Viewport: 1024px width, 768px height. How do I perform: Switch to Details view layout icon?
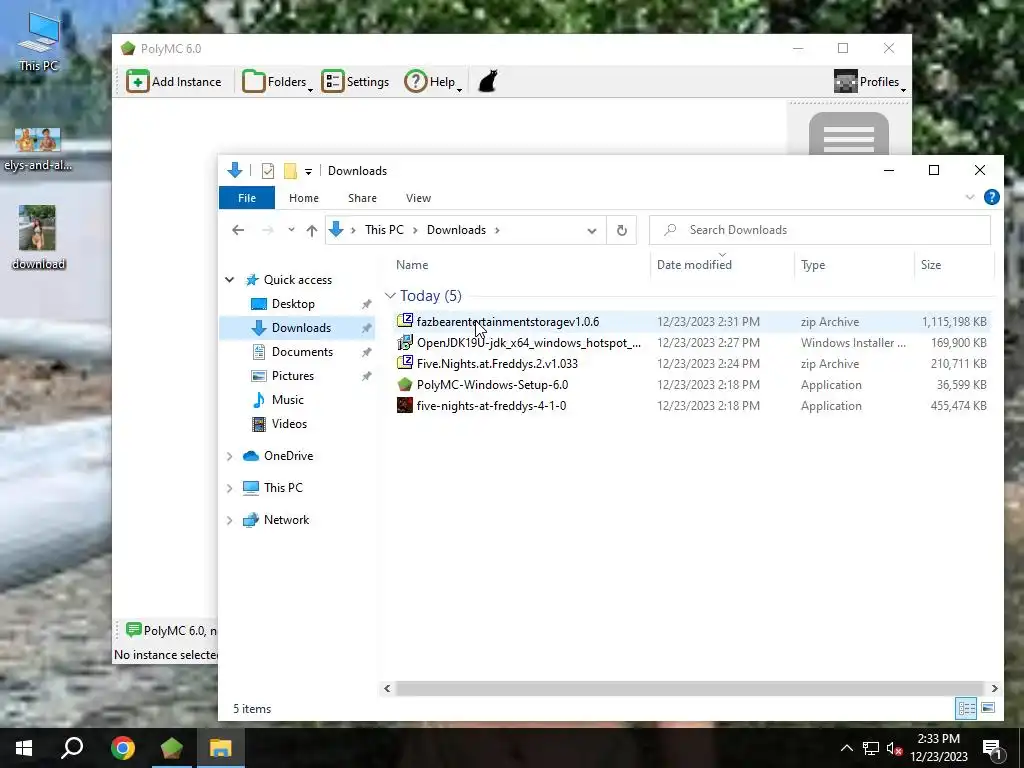(967, 708)
